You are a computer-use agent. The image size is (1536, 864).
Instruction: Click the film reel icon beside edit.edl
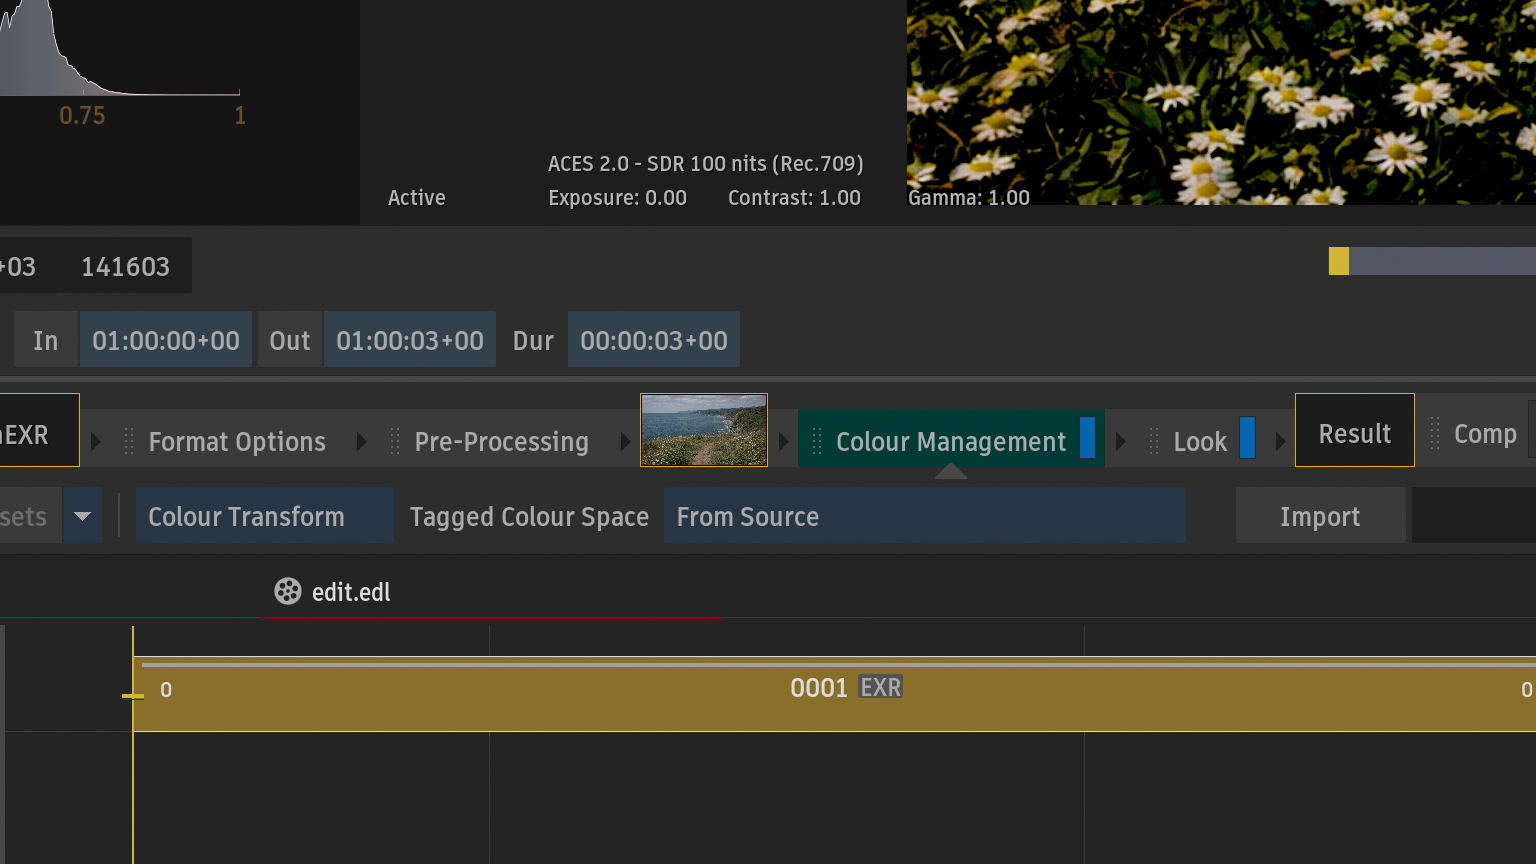click(288, 592)
